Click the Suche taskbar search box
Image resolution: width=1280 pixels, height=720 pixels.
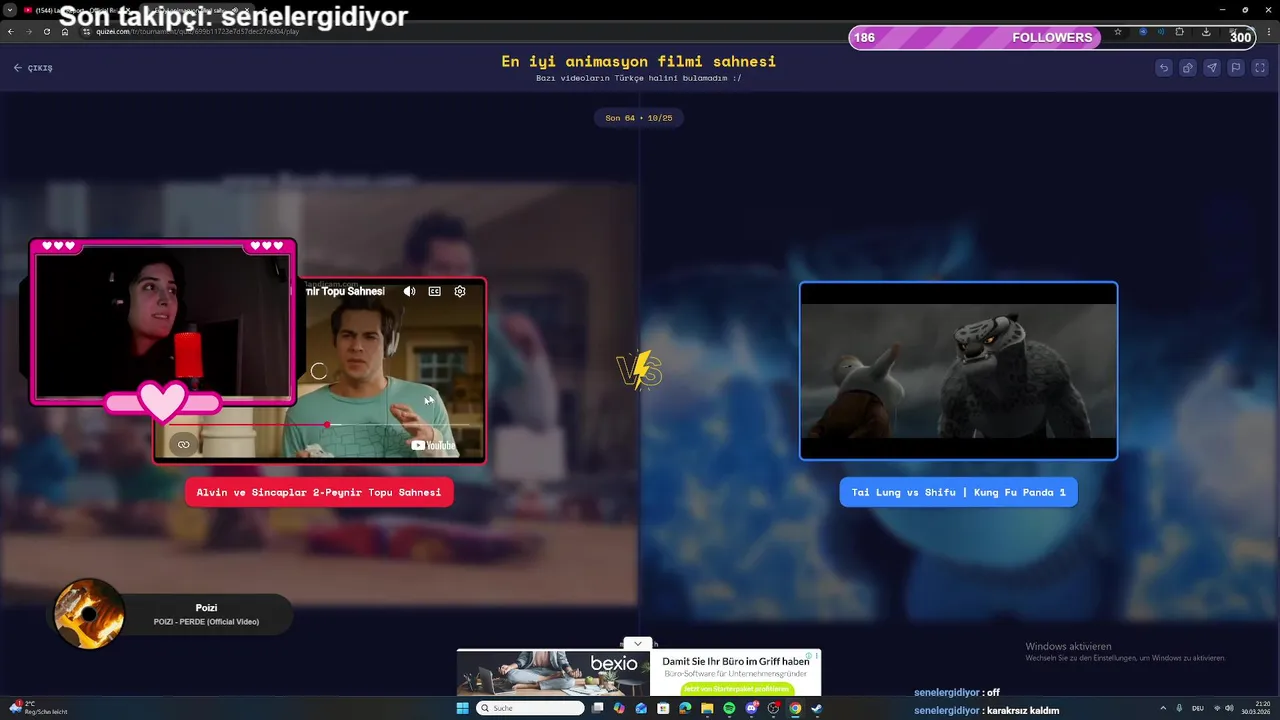click(x=530, y=708)
